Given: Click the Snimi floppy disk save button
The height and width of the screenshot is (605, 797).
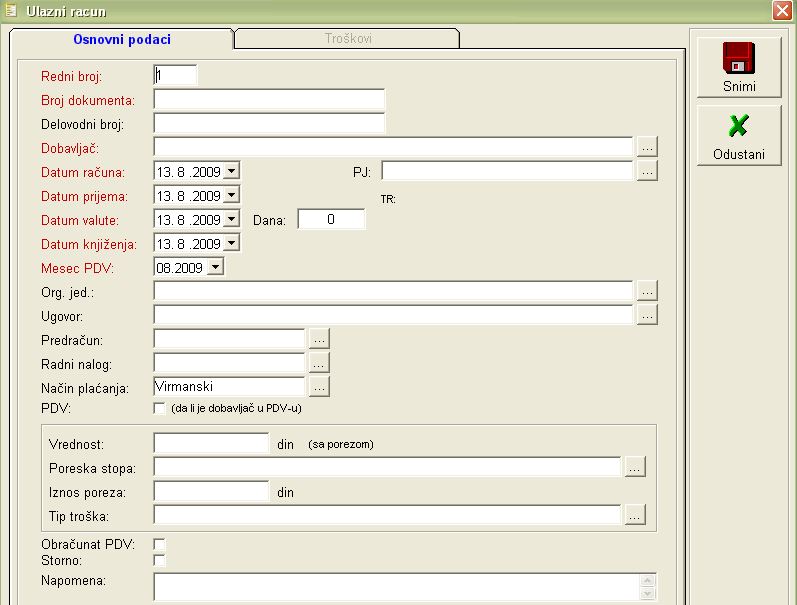Looking at the screenshot, I should (739, 68).
